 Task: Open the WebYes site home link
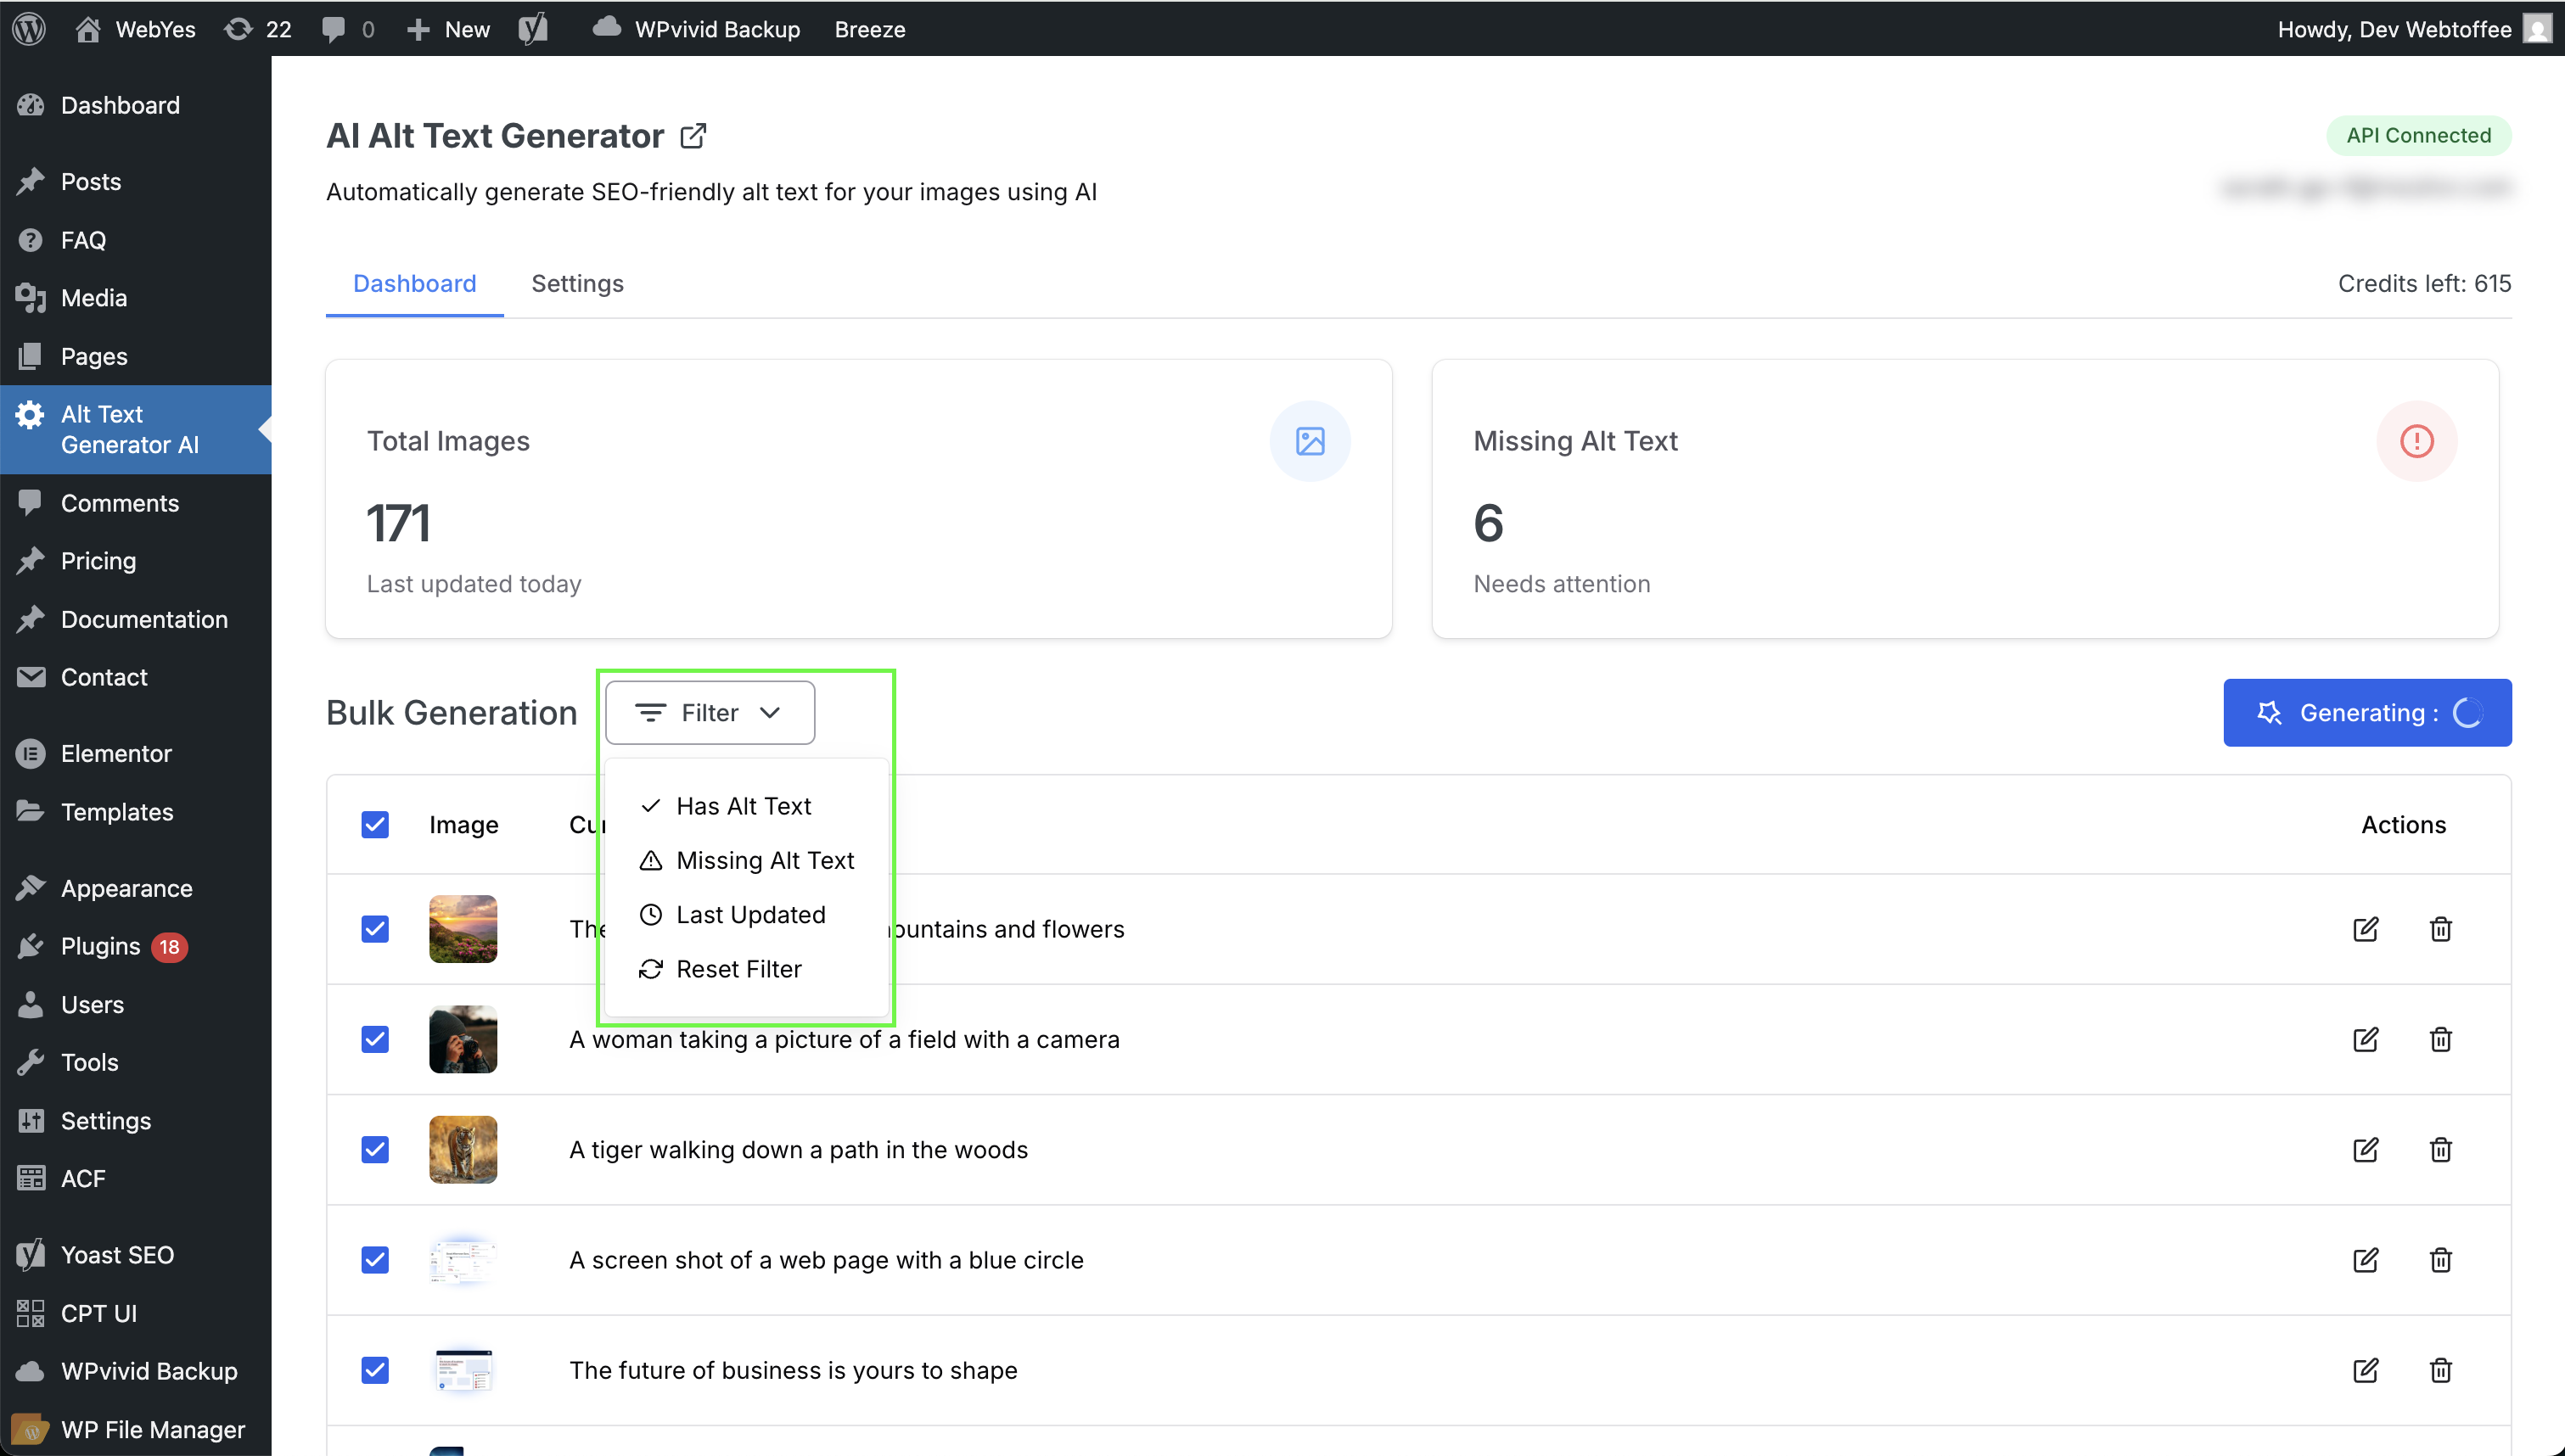pyautogui.click(x=135, y=29)
